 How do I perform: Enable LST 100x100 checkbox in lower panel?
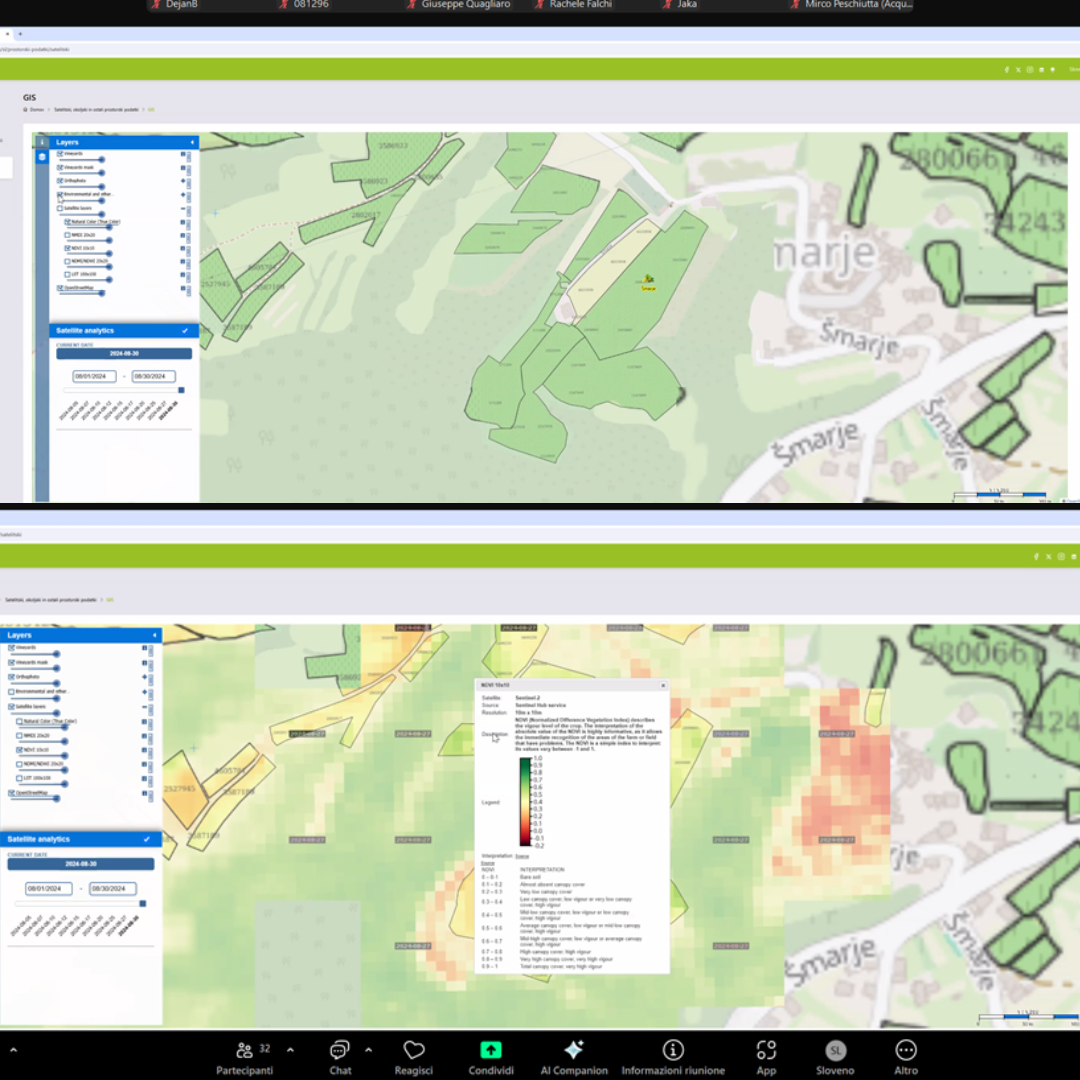tap(19, 778)
